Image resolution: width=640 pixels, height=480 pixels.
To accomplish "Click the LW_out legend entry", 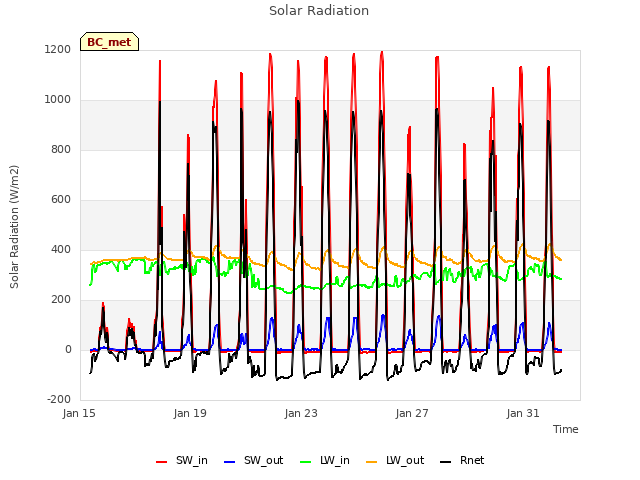I will 395,461.
